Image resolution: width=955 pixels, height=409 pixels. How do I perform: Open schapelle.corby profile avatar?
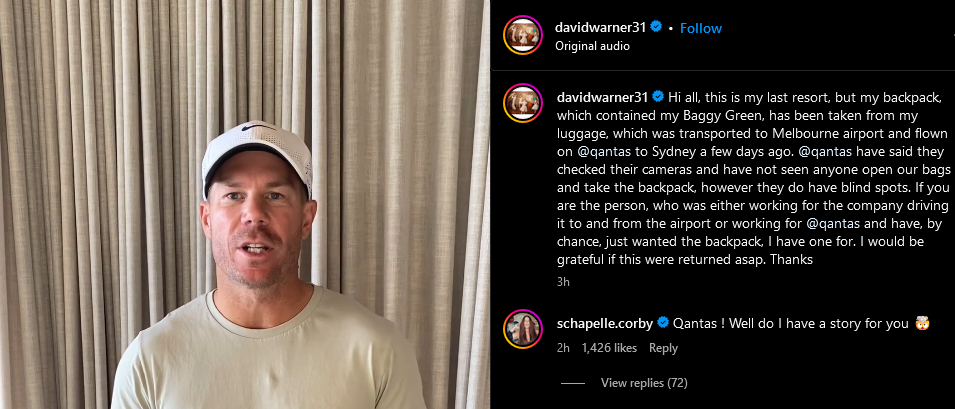(x=523, y=329)
